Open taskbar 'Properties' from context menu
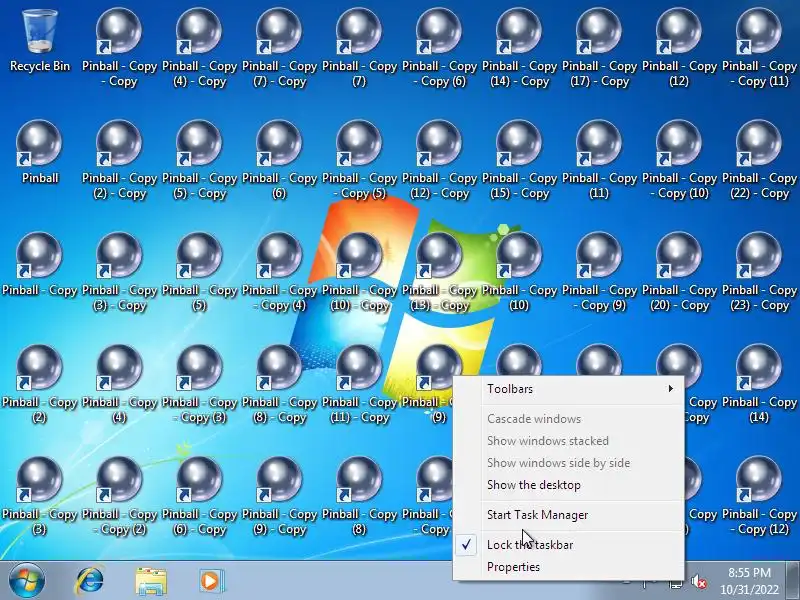 (568, 567)
